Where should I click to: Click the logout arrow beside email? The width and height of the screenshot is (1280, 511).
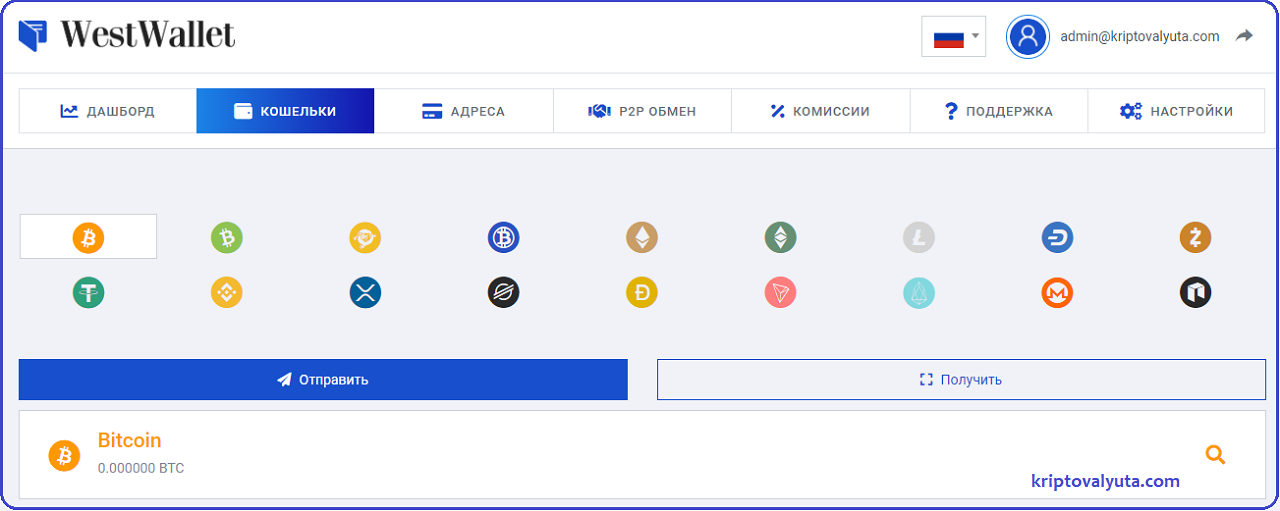1244,36
